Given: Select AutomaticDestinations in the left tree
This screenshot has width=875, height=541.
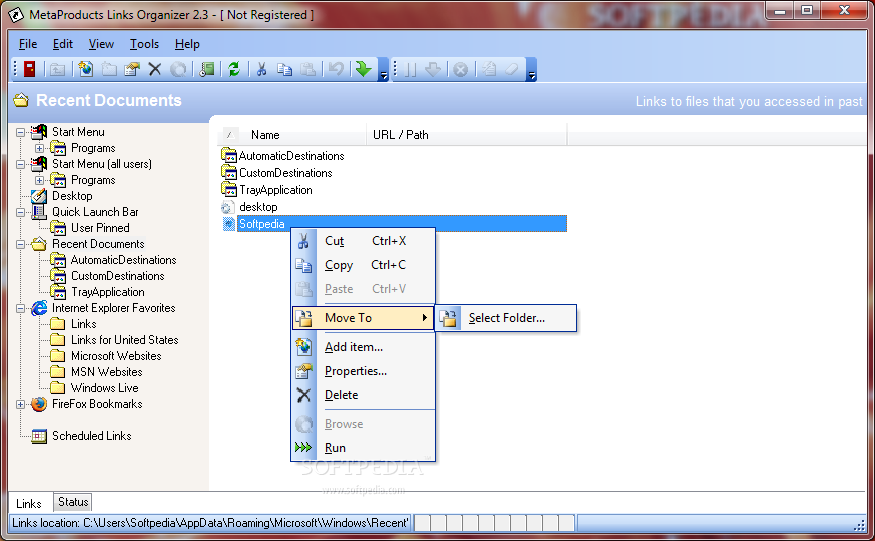Looking at the screenshot, I should (123, 260).
